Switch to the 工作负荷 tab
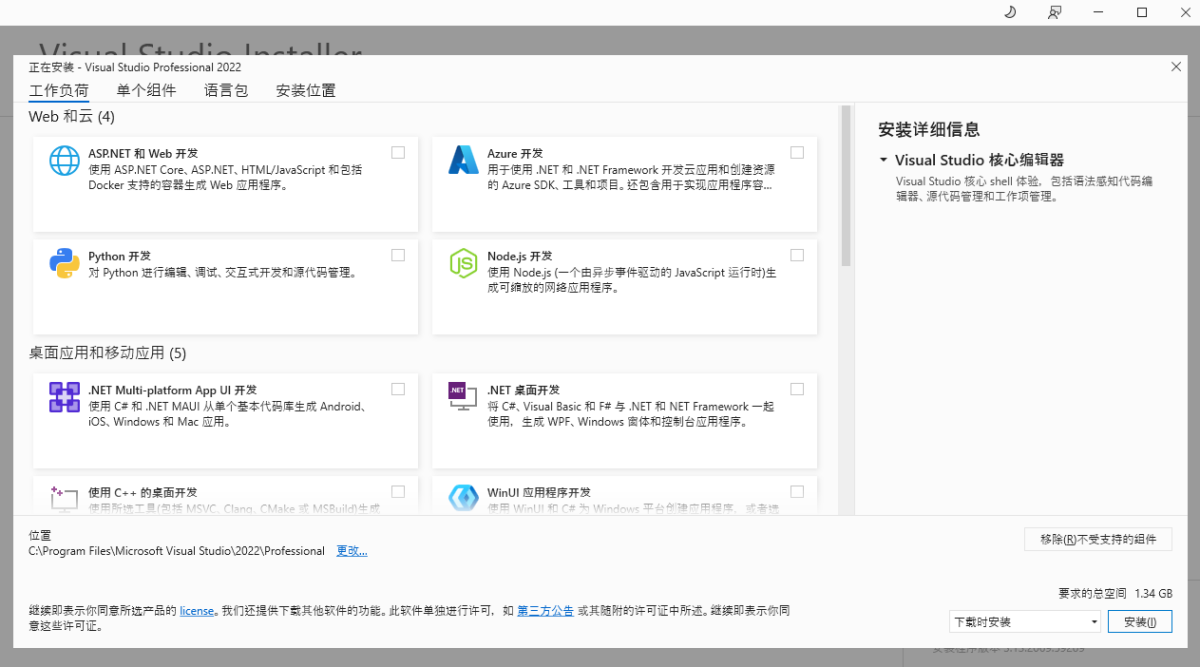 pos(58,90)
